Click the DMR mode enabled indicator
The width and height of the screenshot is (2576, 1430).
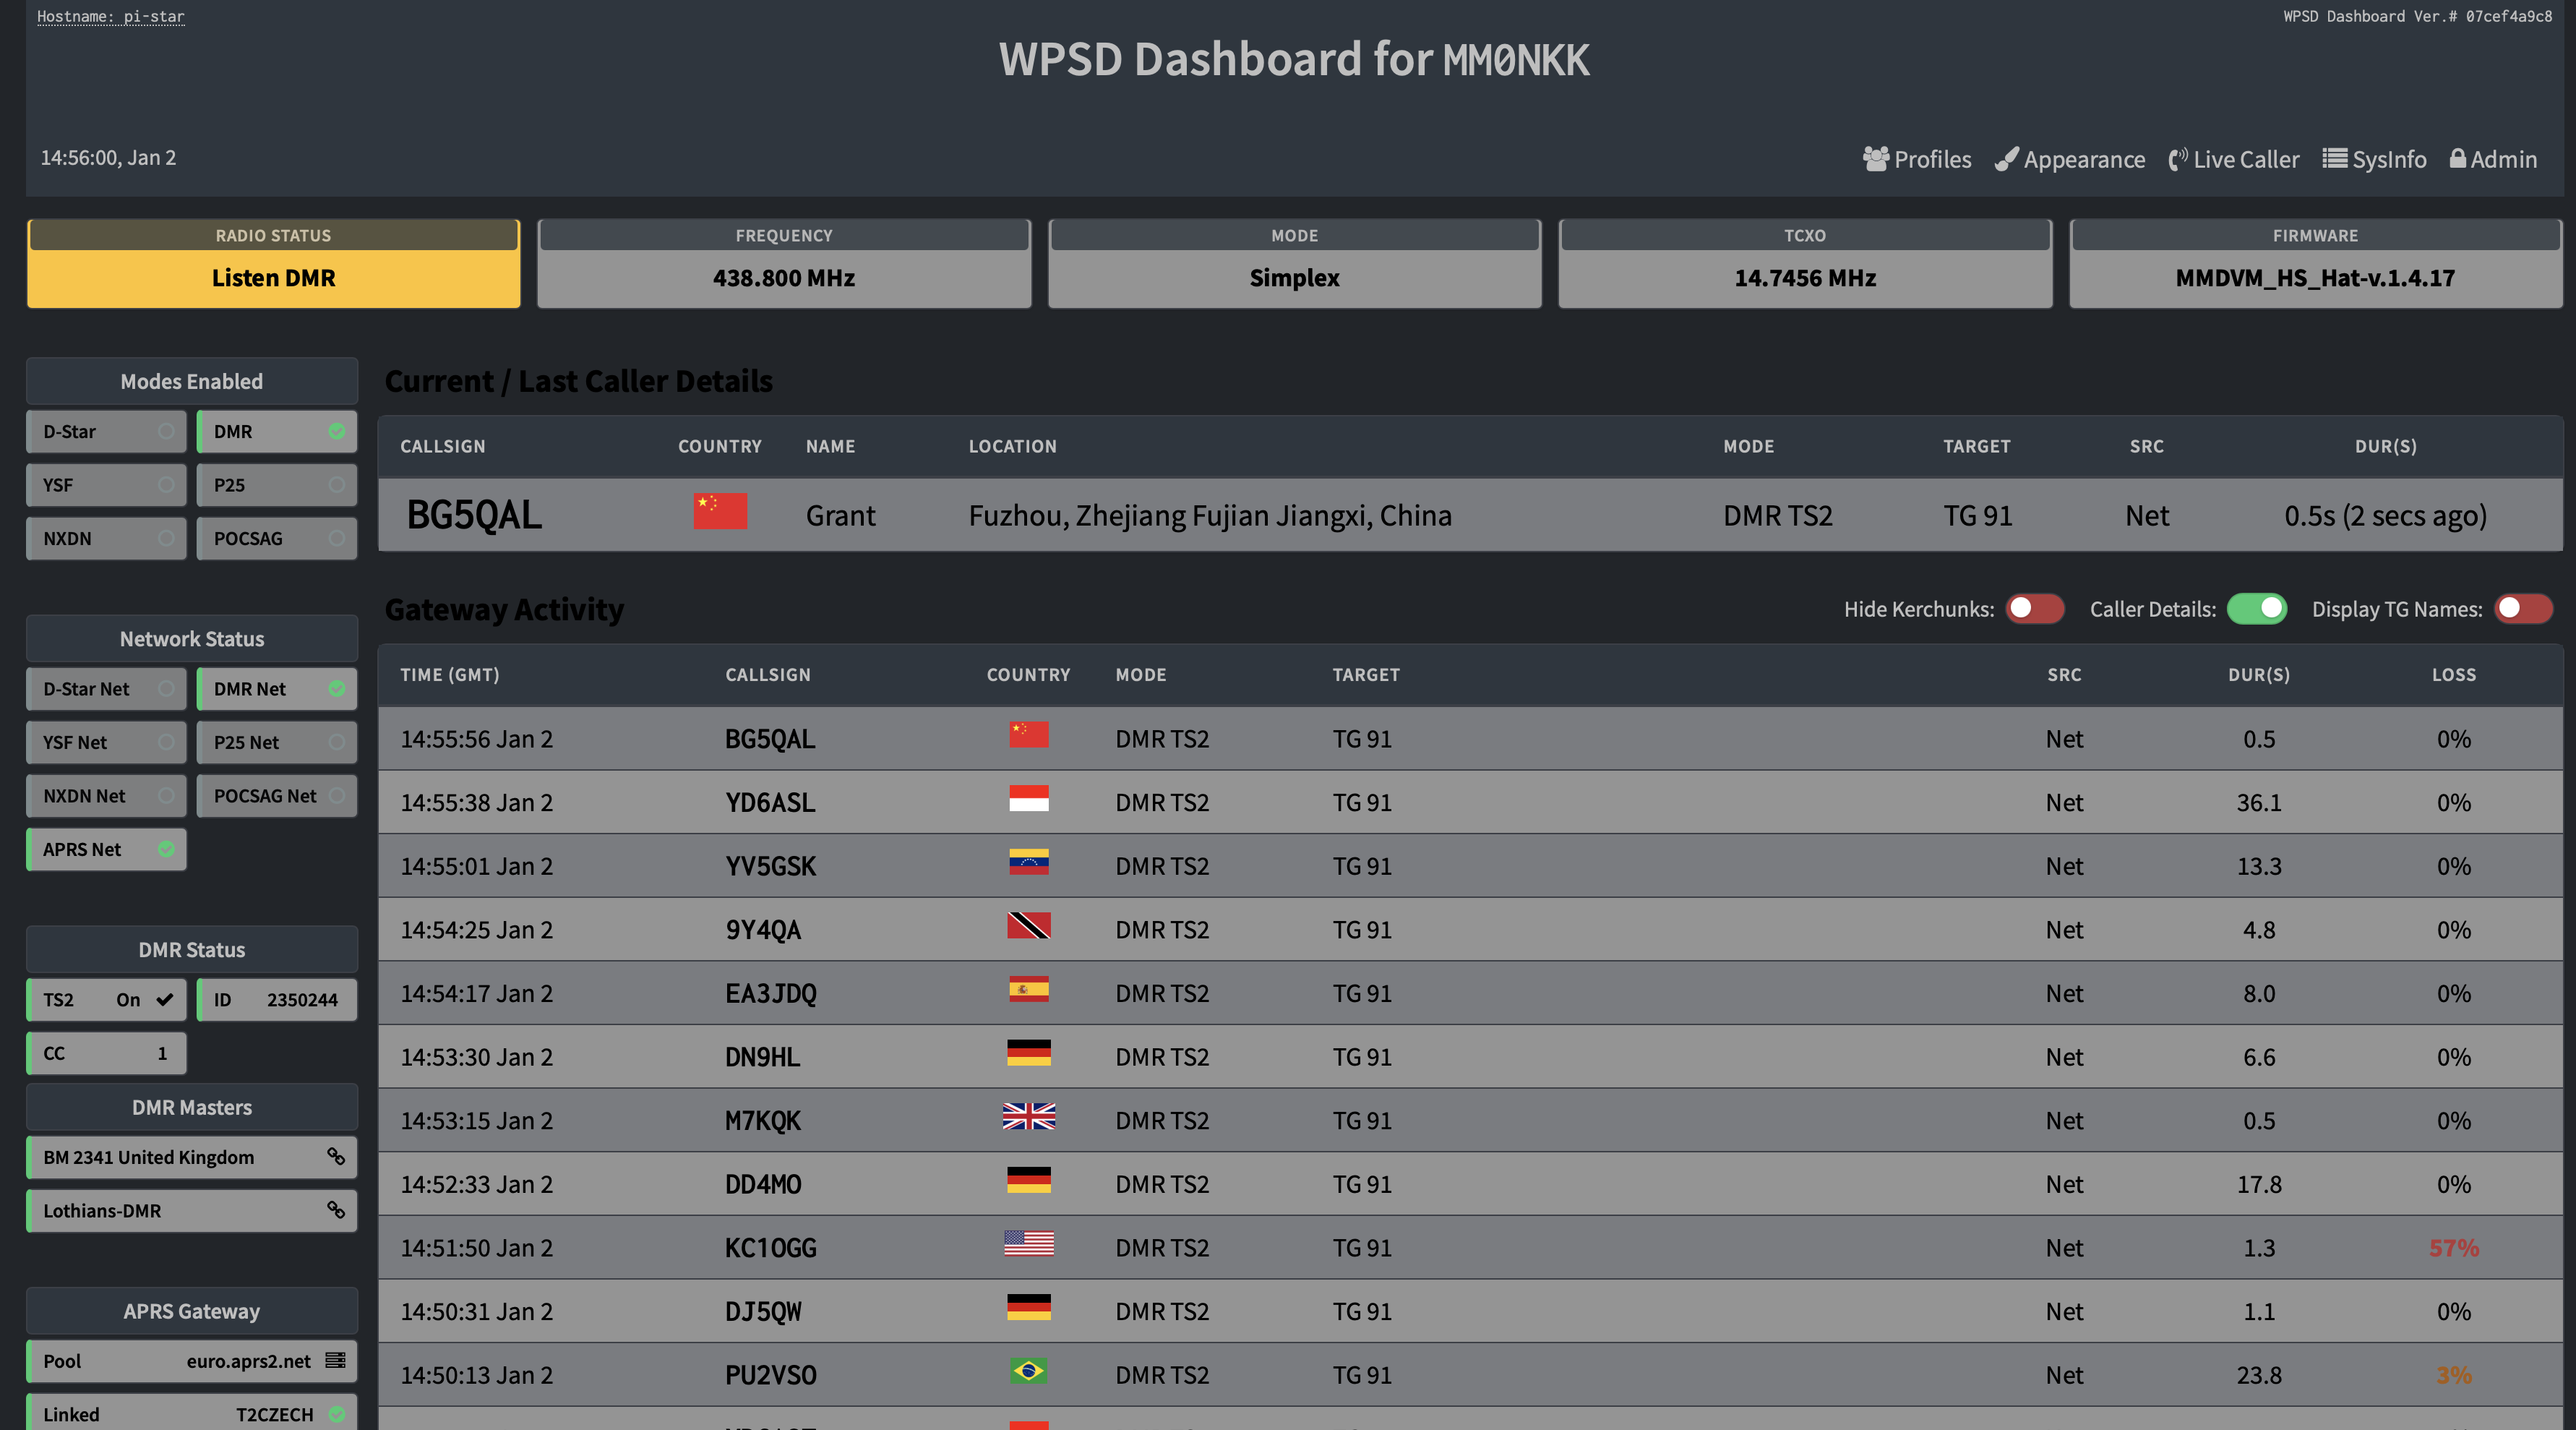(x=337, y=431)
